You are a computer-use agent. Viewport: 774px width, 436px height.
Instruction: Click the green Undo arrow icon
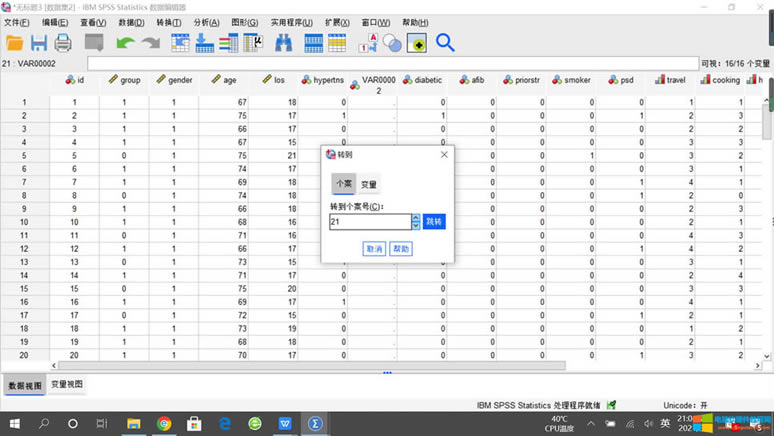[x=125, y=43]
